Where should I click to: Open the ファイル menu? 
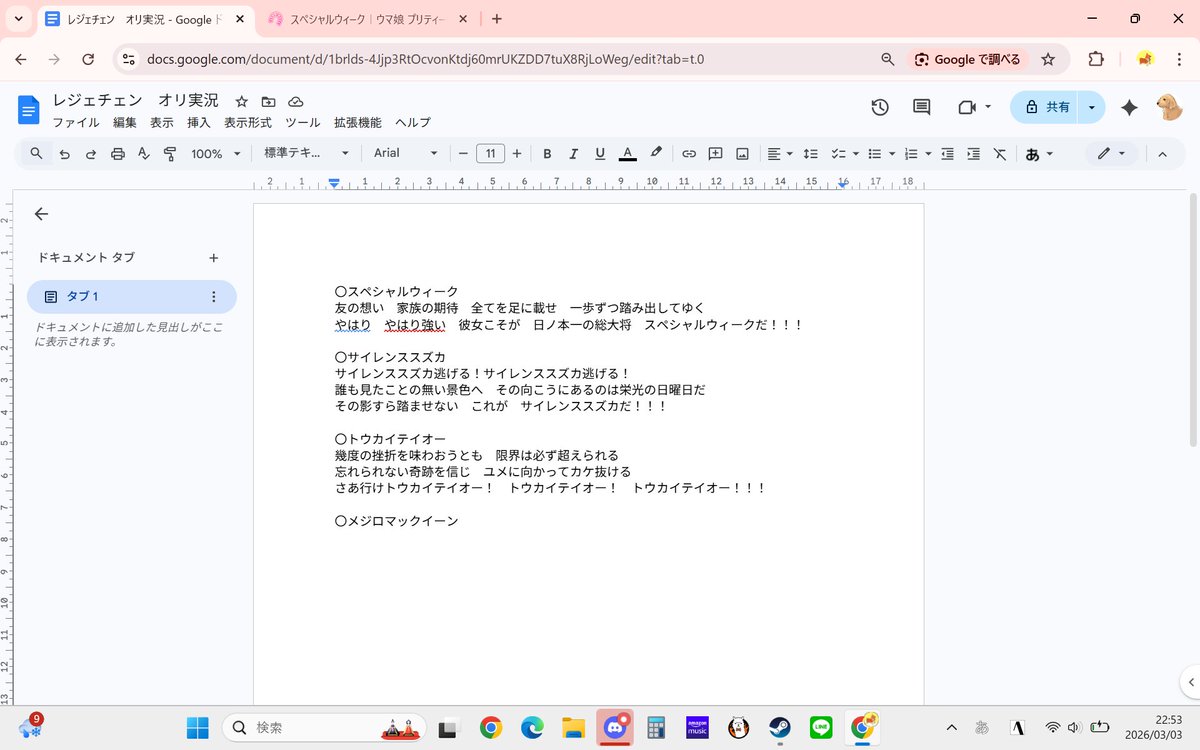[76, 122]
